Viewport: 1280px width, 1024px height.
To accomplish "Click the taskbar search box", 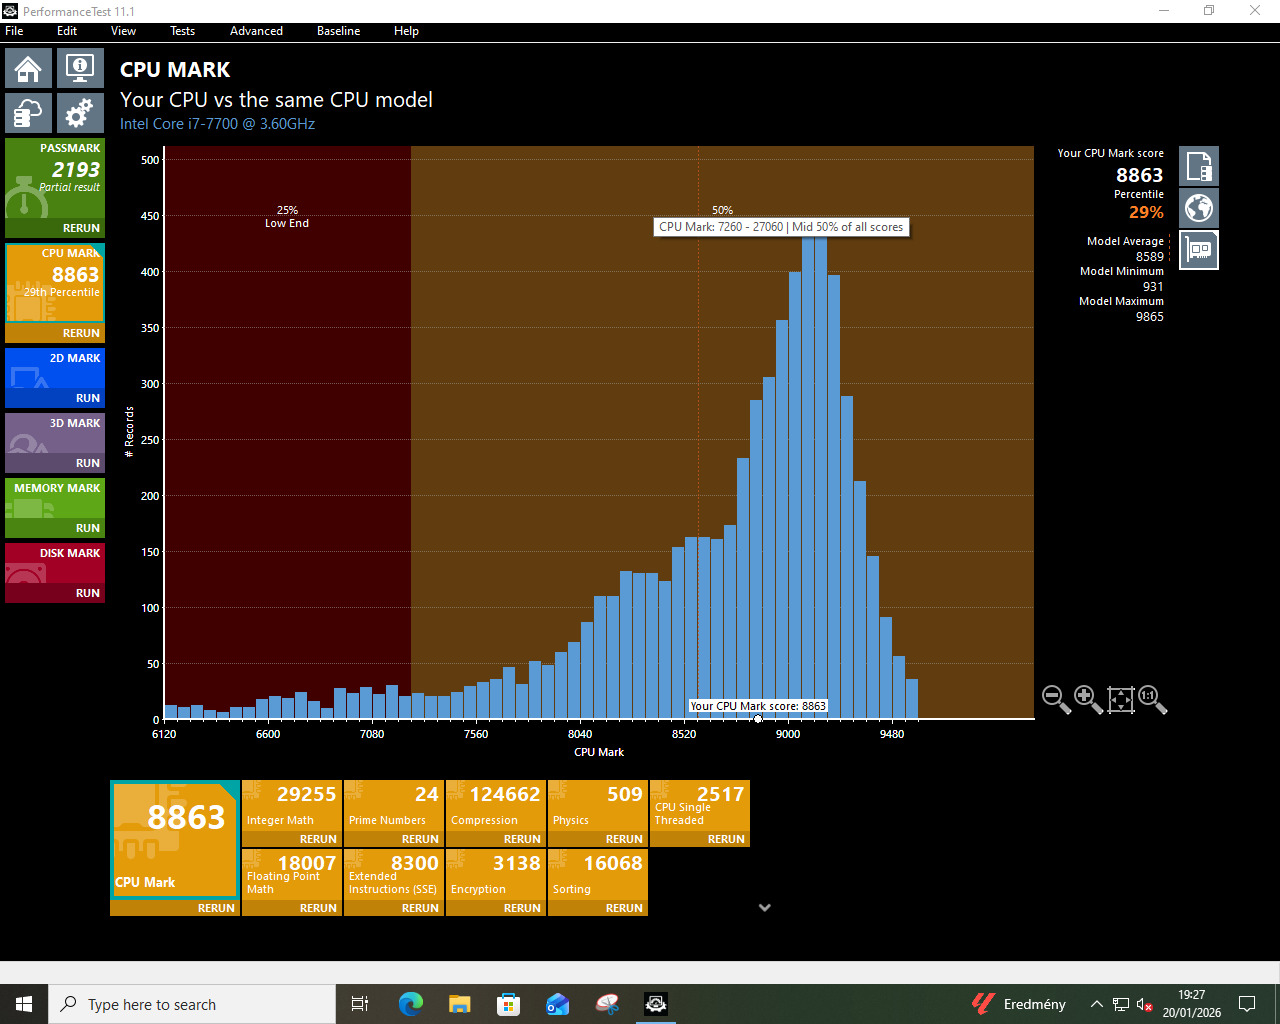I will [192, 1004].
